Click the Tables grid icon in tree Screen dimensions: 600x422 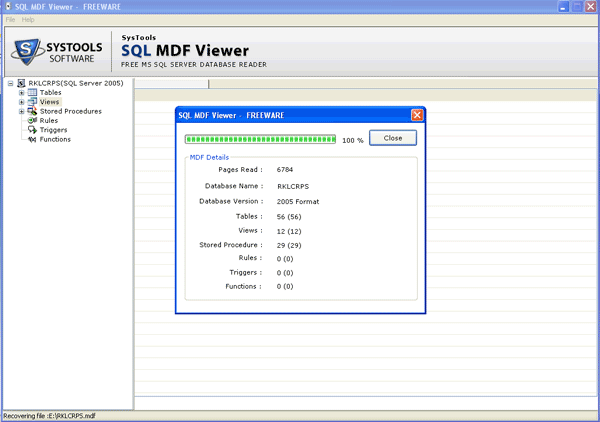pos(32,92)
